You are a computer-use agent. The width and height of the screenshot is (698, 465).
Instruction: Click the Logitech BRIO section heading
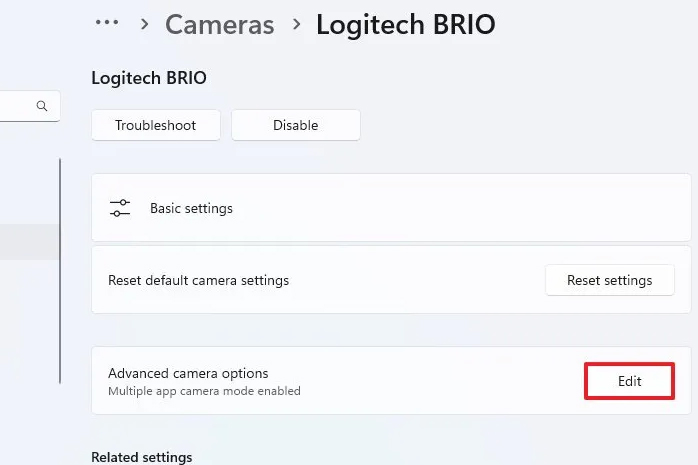[x=148, y=78]
